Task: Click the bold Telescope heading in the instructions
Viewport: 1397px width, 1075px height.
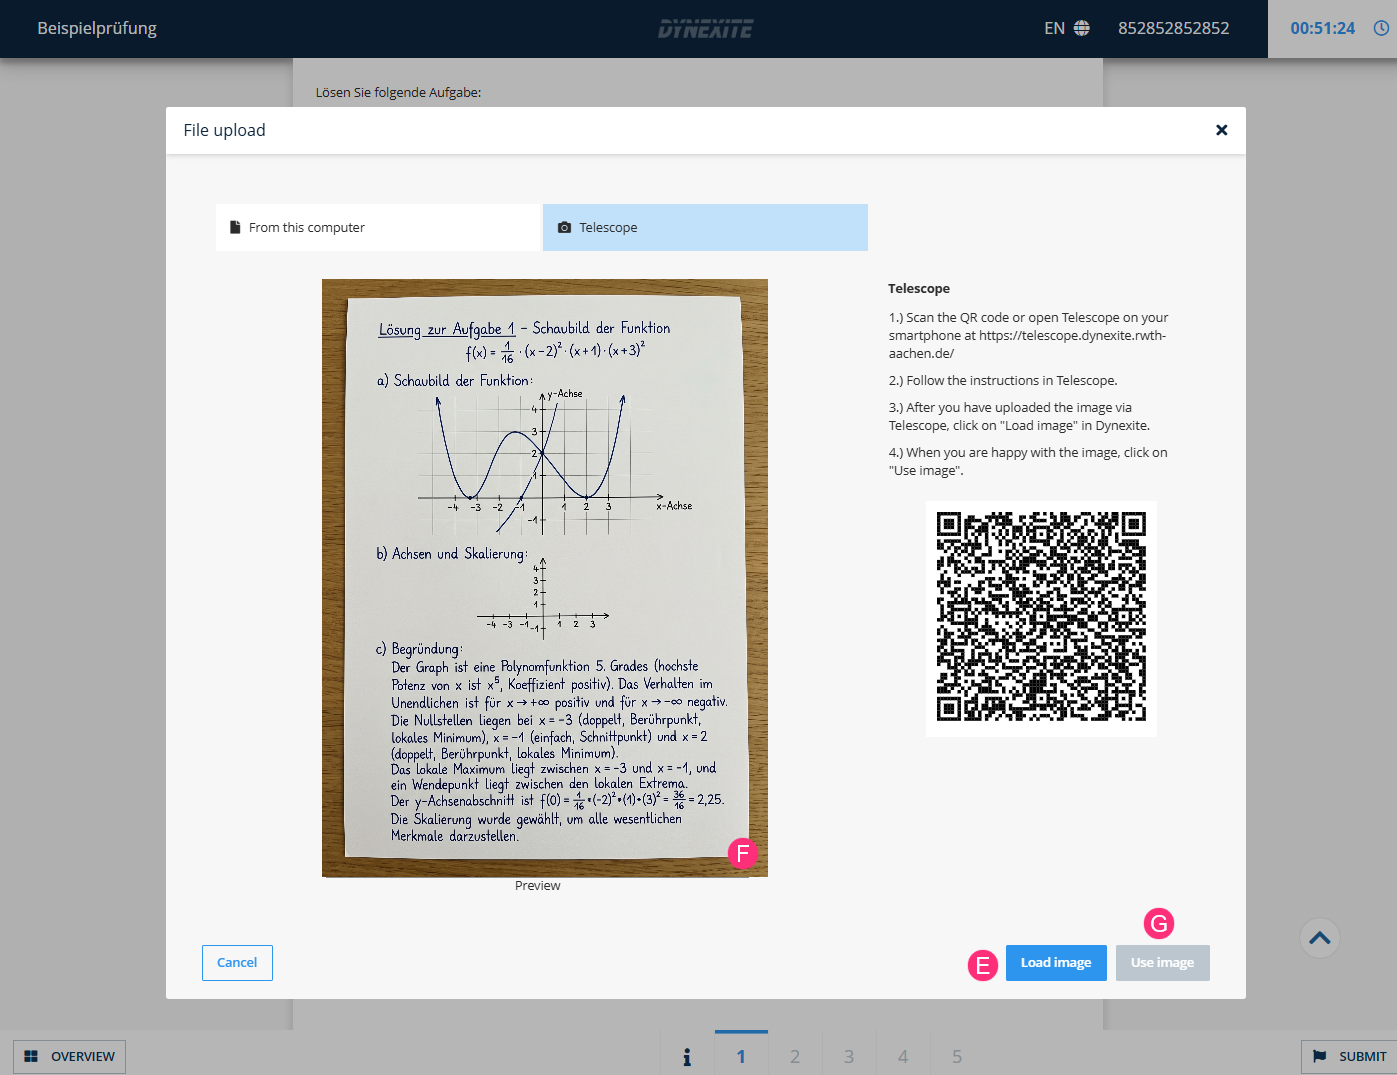Action: coord(919,289)
